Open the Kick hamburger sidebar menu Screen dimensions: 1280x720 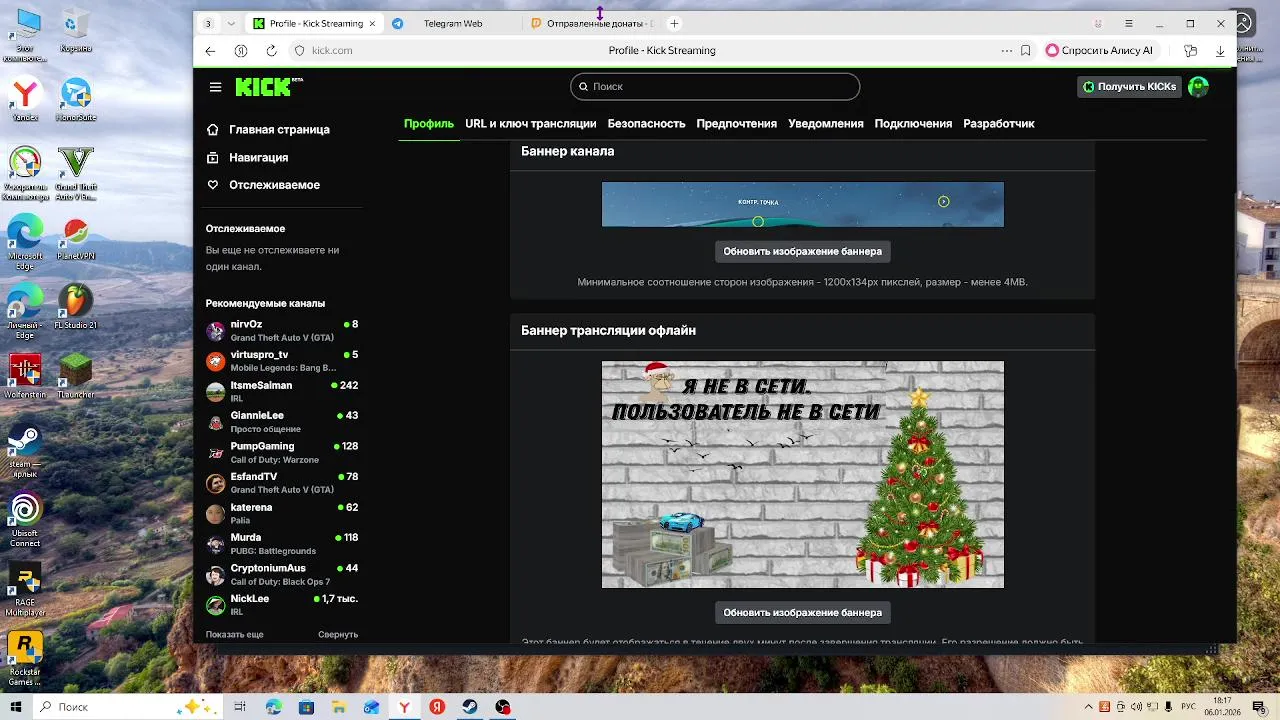(215, 87)
